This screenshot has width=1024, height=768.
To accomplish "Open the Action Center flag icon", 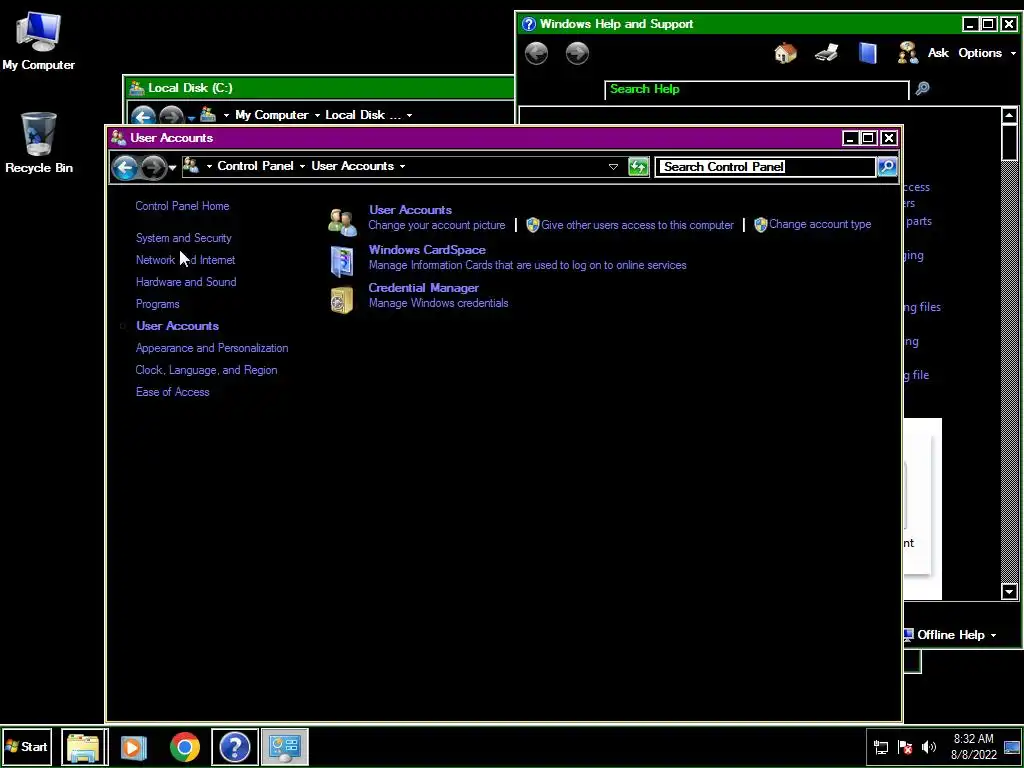I will pos(905,747).
